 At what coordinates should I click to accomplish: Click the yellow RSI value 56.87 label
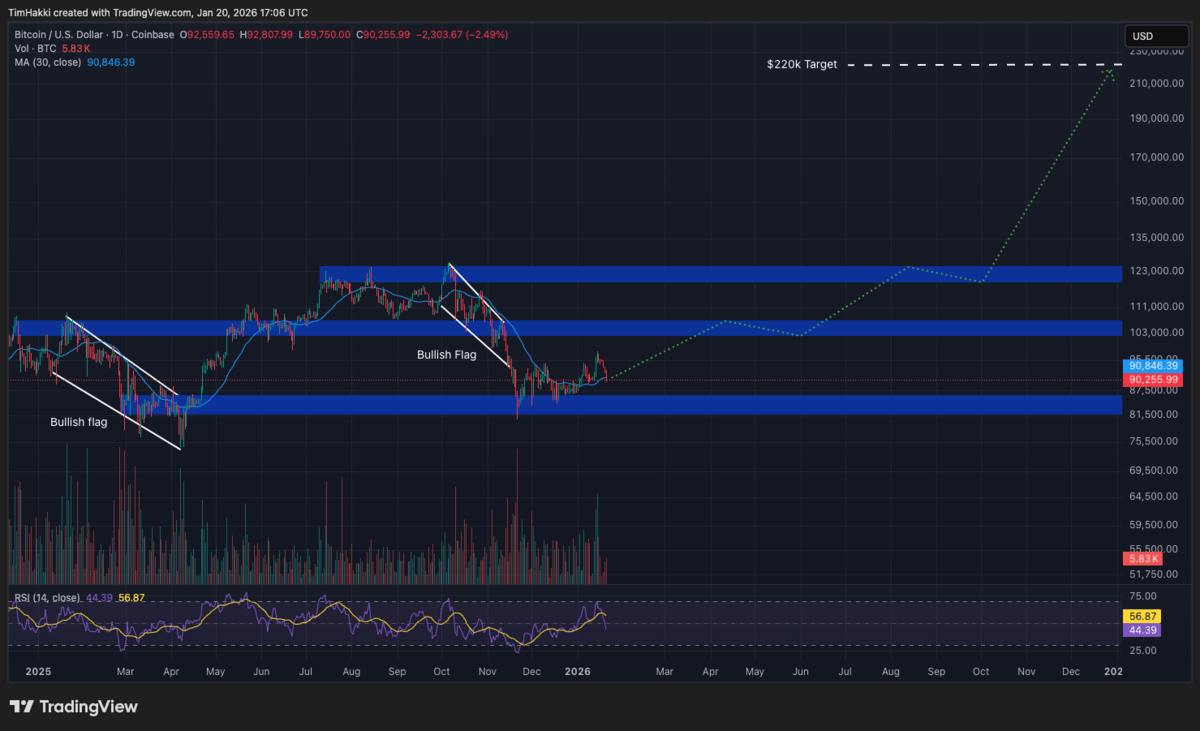[1142, 618]
